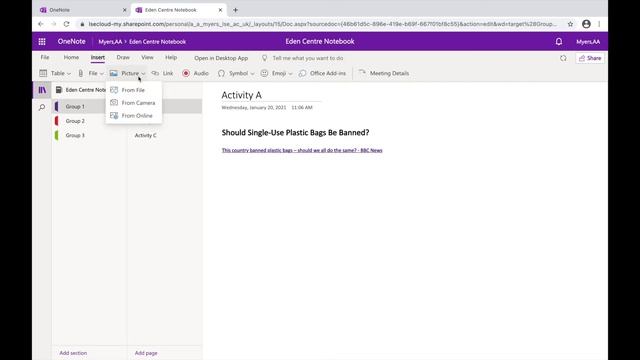Click the Tell me what you want field
The image size is (640, 360).
(x=308, y=58)
